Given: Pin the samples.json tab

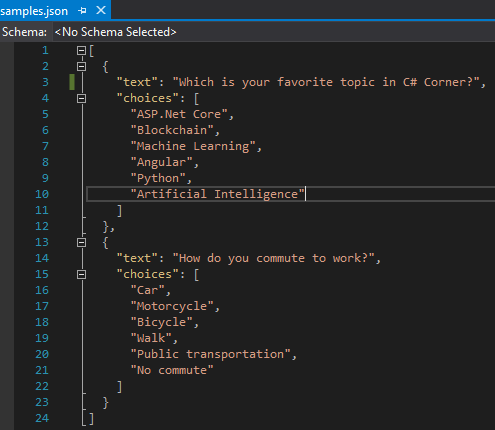Looking at the screenshot, I should pos(82,11).
